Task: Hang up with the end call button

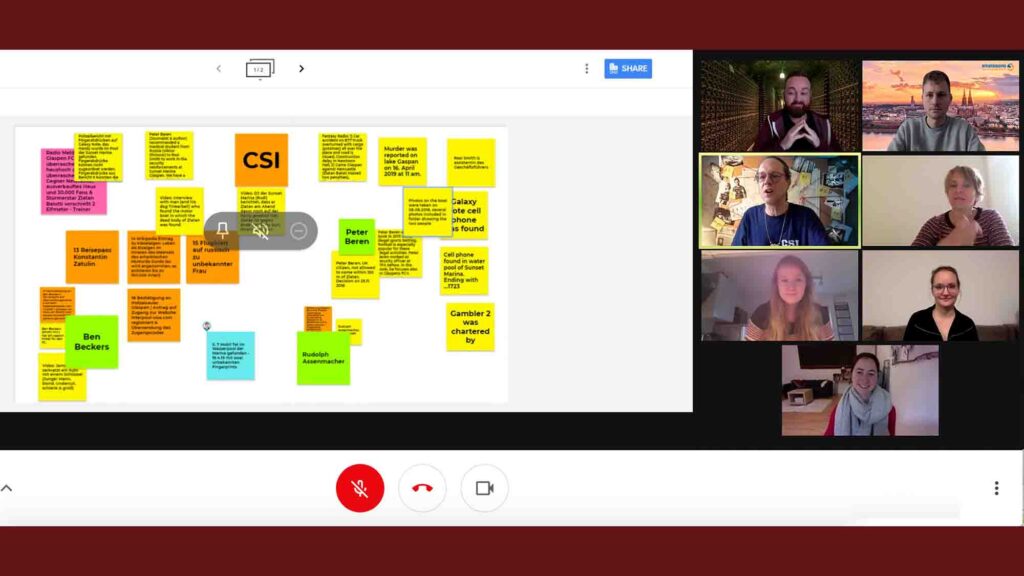Action: [x=422, y=488]
